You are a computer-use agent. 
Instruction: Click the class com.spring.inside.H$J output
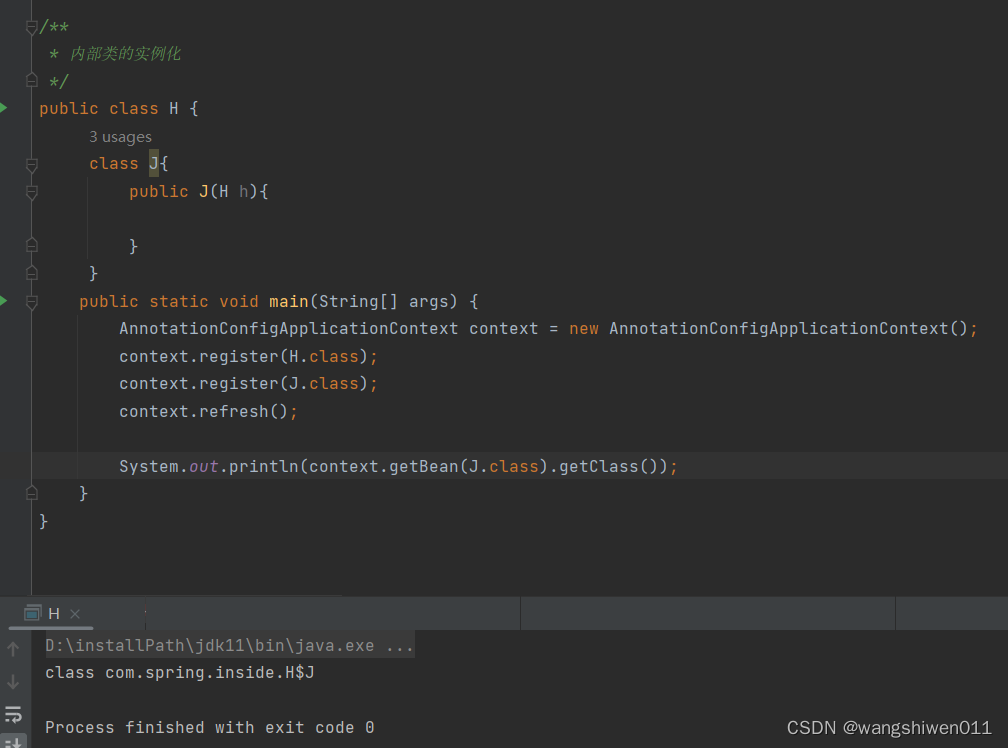pyautogui.click(x=179, y=672)
